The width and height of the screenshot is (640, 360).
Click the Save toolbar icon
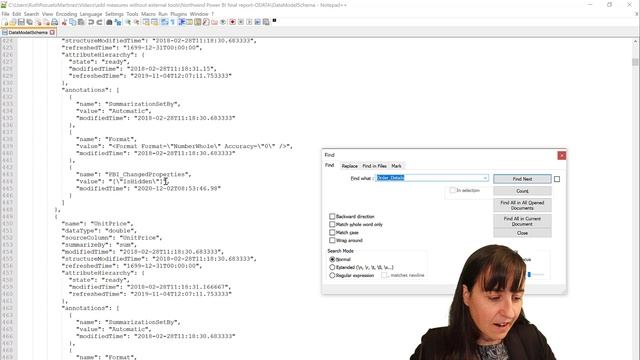tap(21, 22)
